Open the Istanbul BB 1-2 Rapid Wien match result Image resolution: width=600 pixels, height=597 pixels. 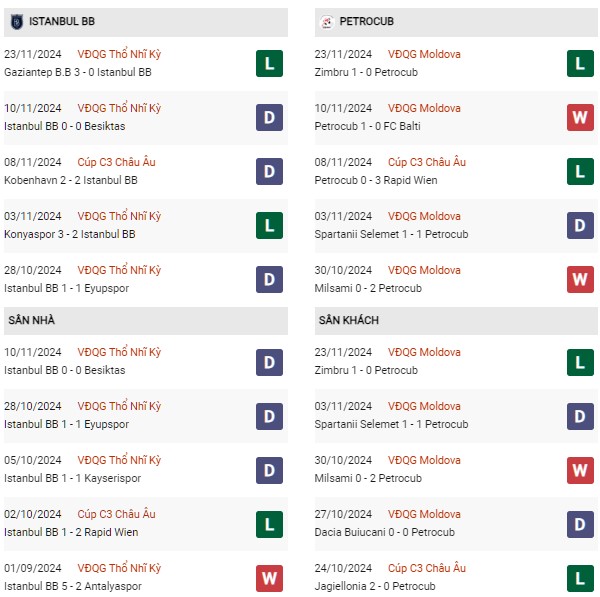[x=71, y=532]
